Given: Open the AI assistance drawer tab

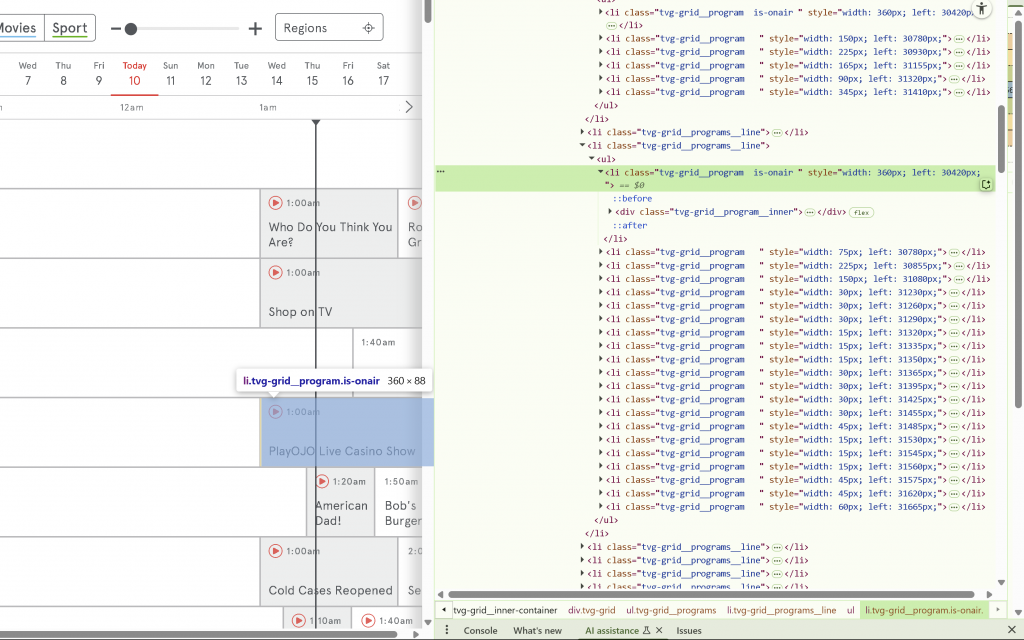Looking at the screenshot, I should tap(612, 630).
